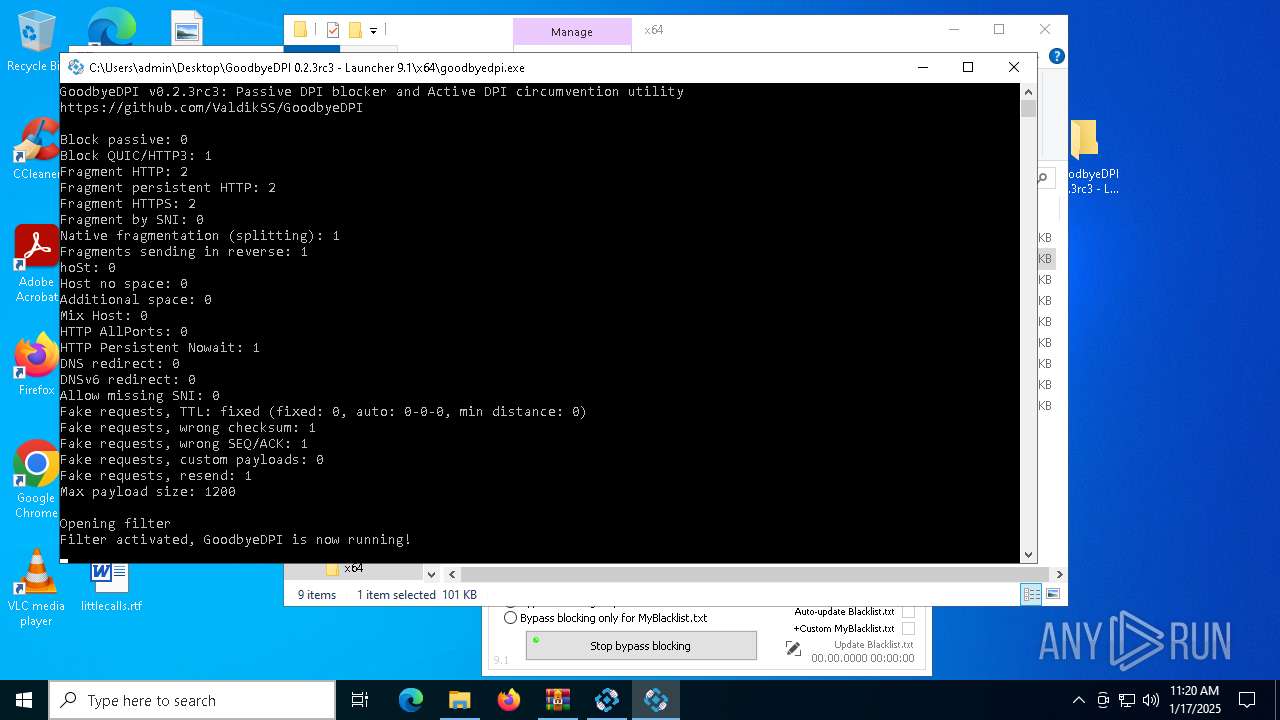
Task: Open VLC media player desktop shortcut
Action: 36,587
